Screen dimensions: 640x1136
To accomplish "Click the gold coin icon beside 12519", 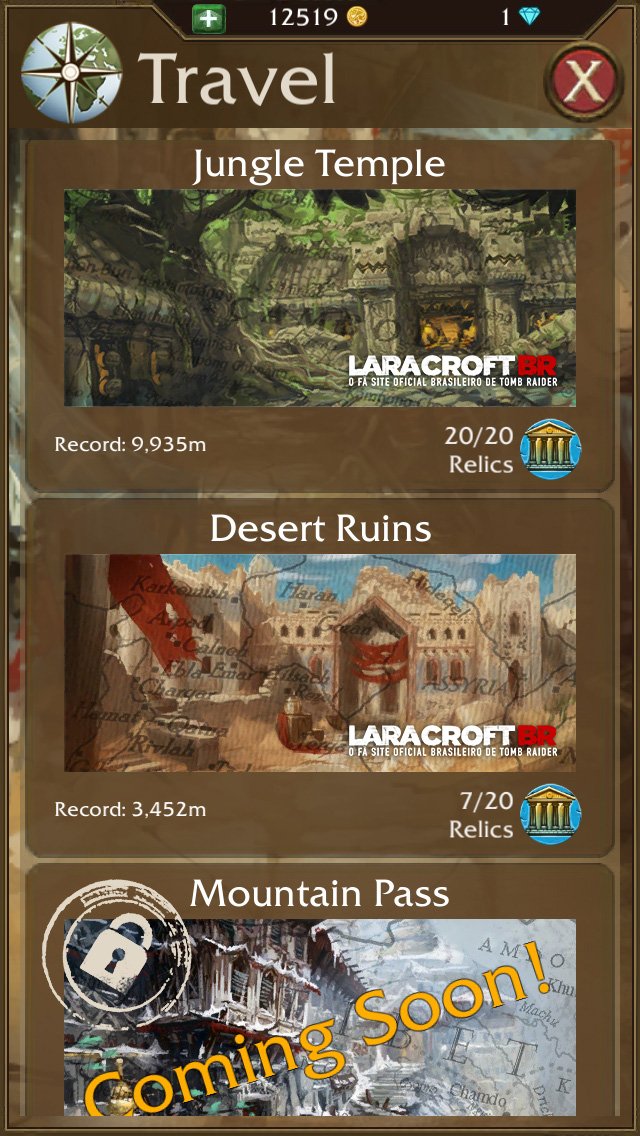I will tap(356, 17).
